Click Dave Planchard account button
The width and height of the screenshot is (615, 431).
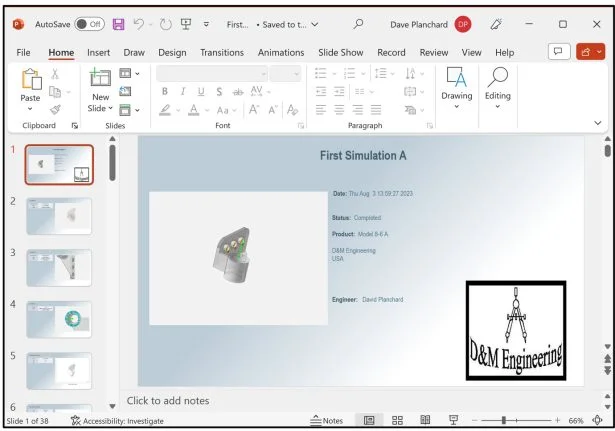point(430,24)
